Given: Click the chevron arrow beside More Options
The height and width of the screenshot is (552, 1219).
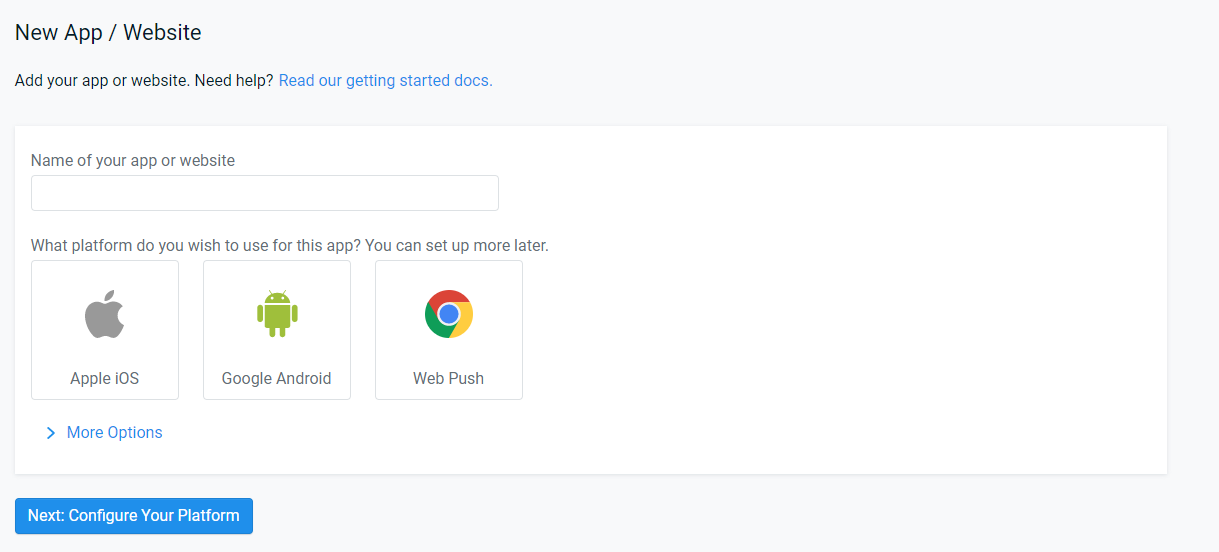Looking at the screenshot, I should [x=50, y=433].
